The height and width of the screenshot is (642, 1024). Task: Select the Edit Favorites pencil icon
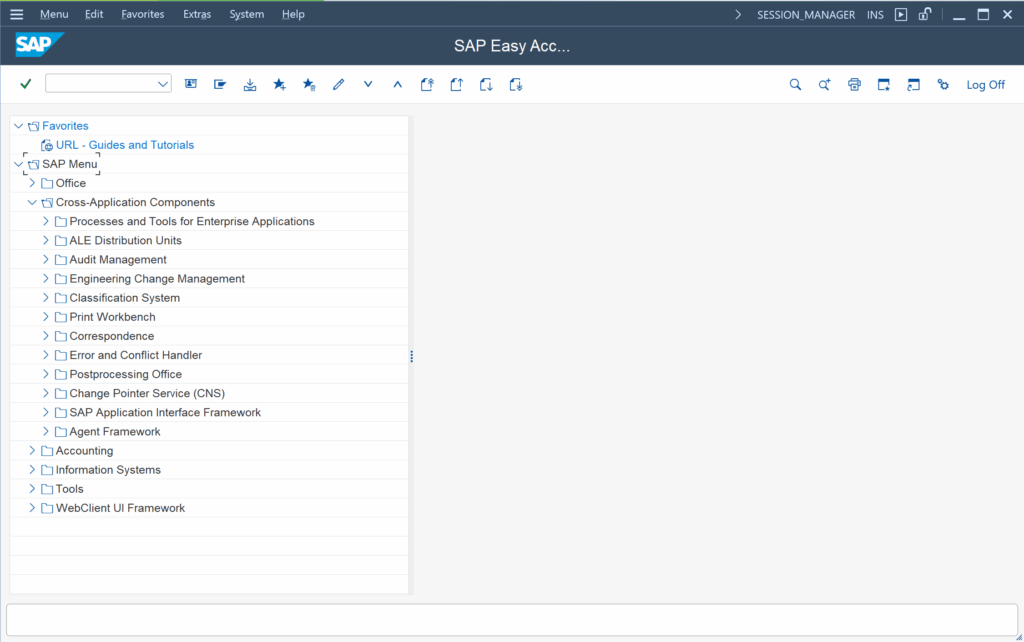point(338,84)
